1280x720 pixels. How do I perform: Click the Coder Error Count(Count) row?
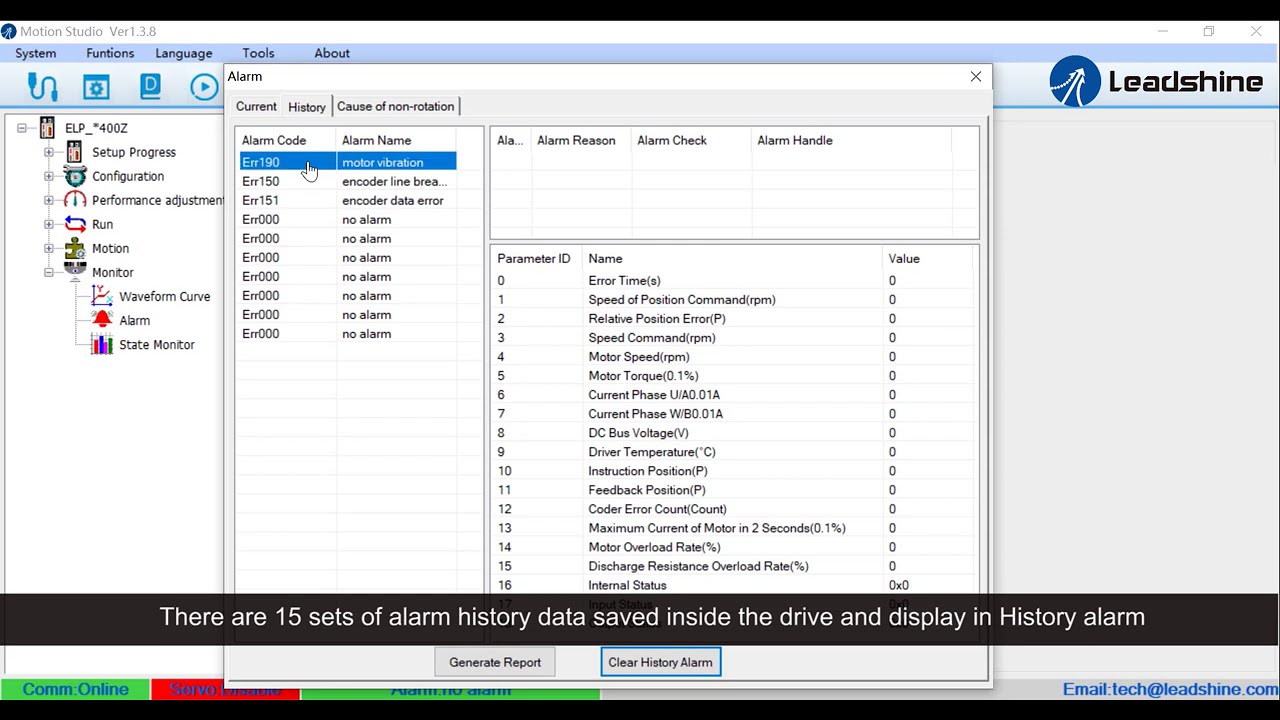(733, 508)
